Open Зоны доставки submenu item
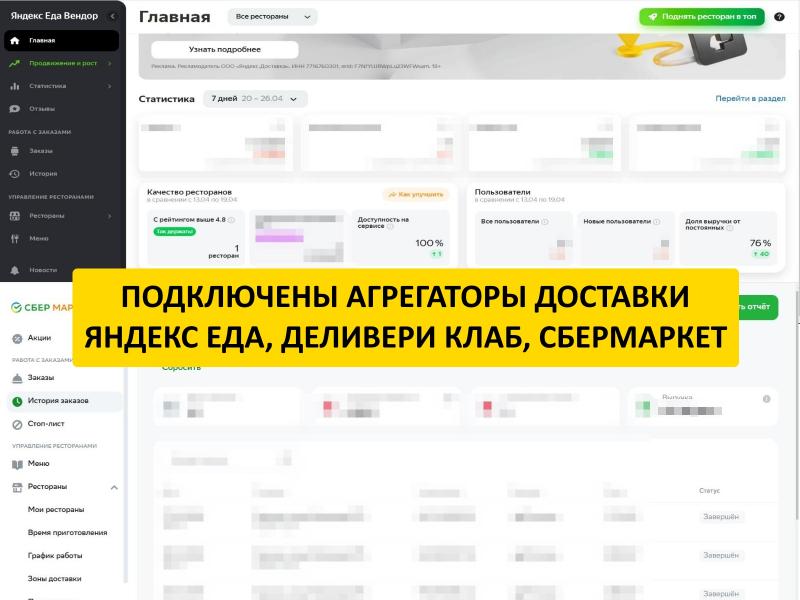This screenshot has width=800, height=600. point(55,579)
